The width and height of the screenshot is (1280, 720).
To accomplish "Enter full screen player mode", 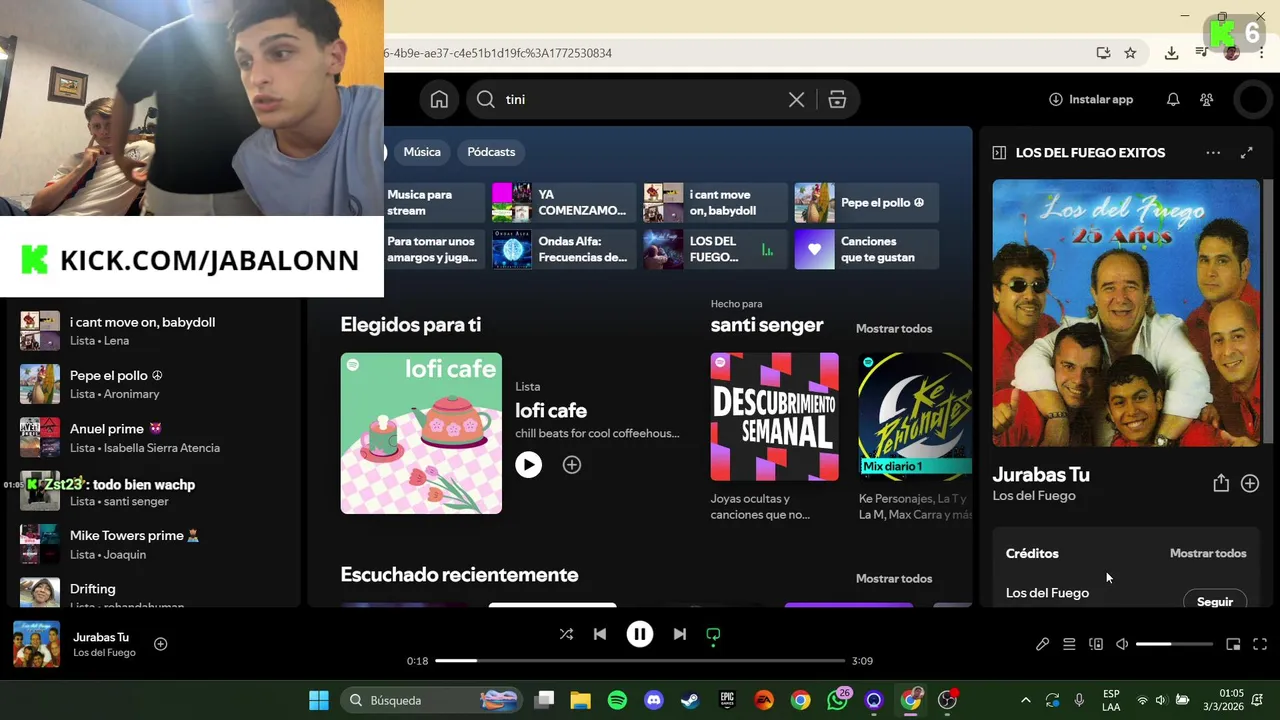I will 1260,645.
